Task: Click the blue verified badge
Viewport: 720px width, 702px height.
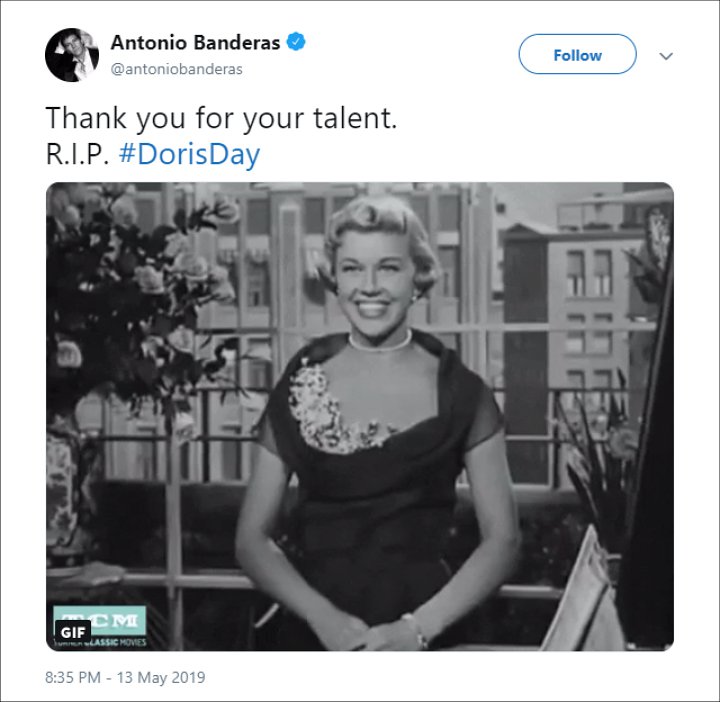Action: click(x=296, y=42)
